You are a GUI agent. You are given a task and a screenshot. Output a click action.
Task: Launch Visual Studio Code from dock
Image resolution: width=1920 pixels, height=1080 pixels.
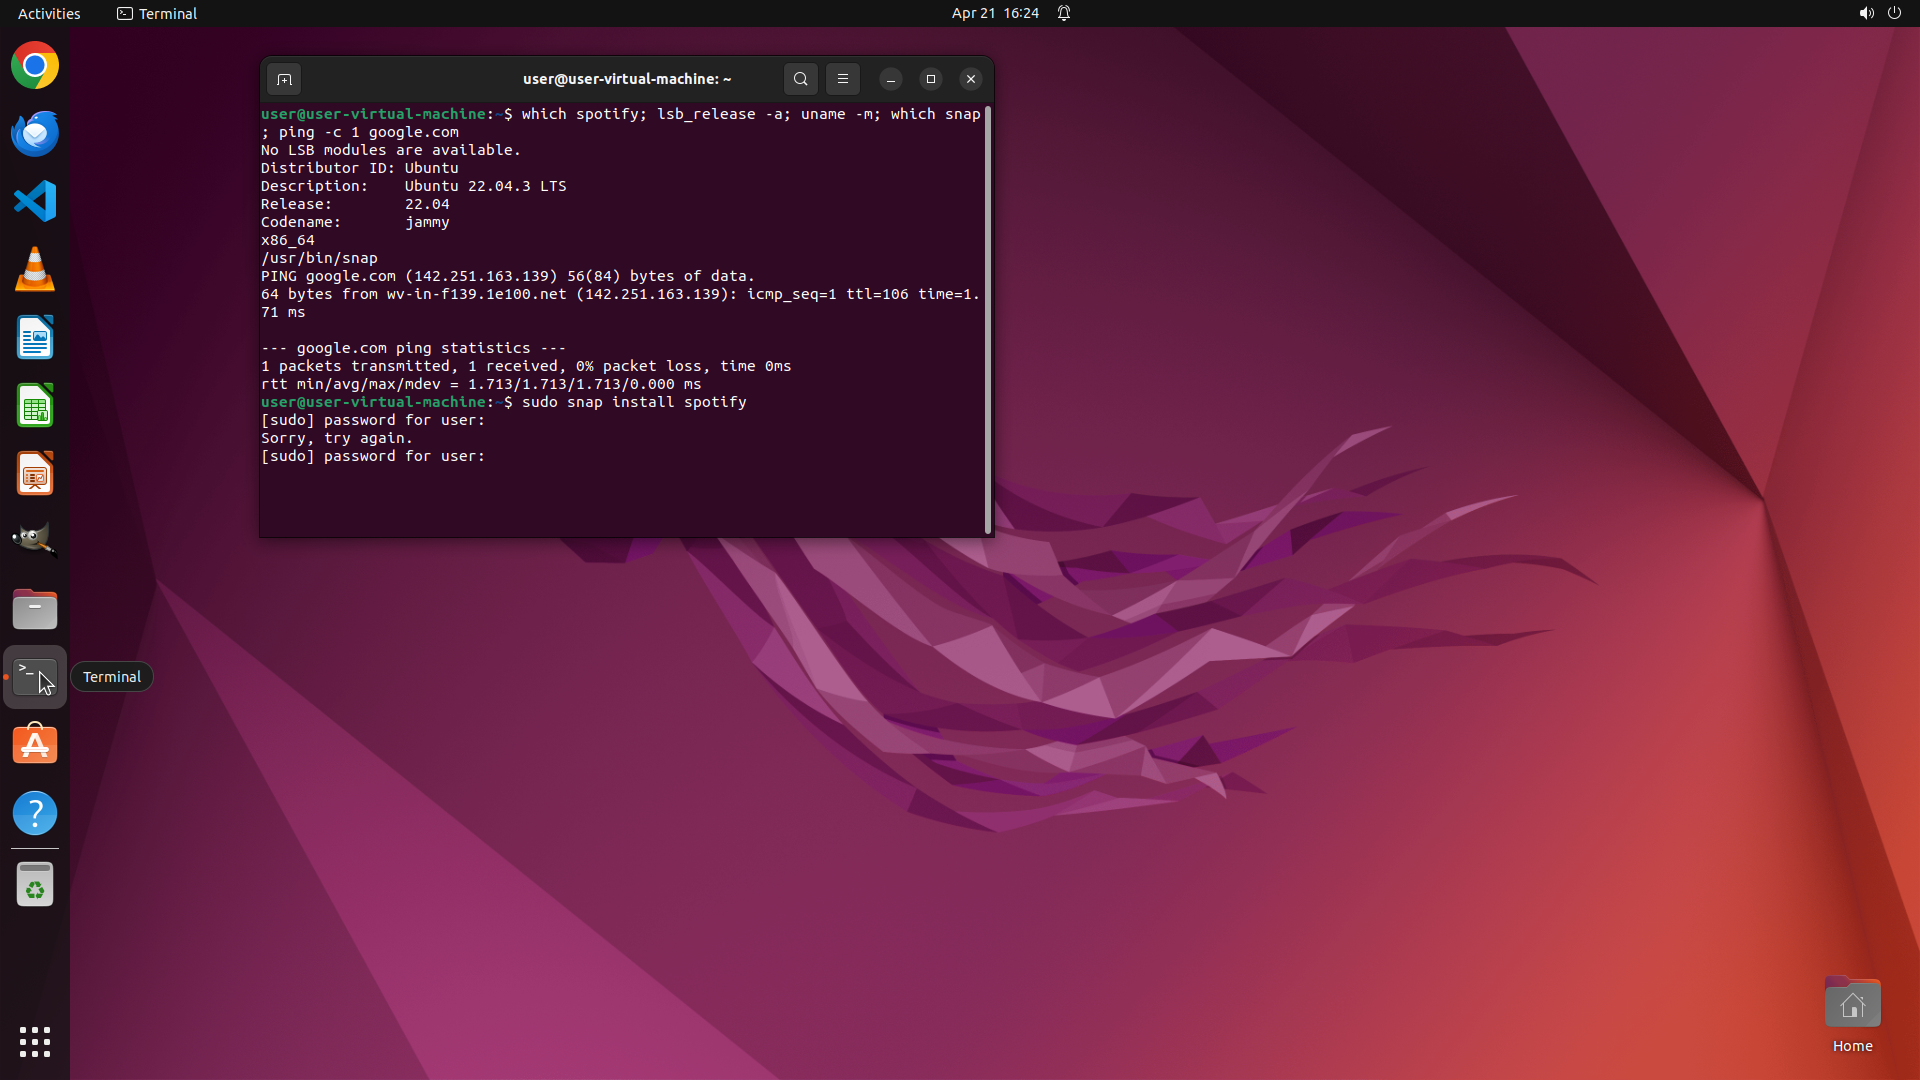click(35, 201)
